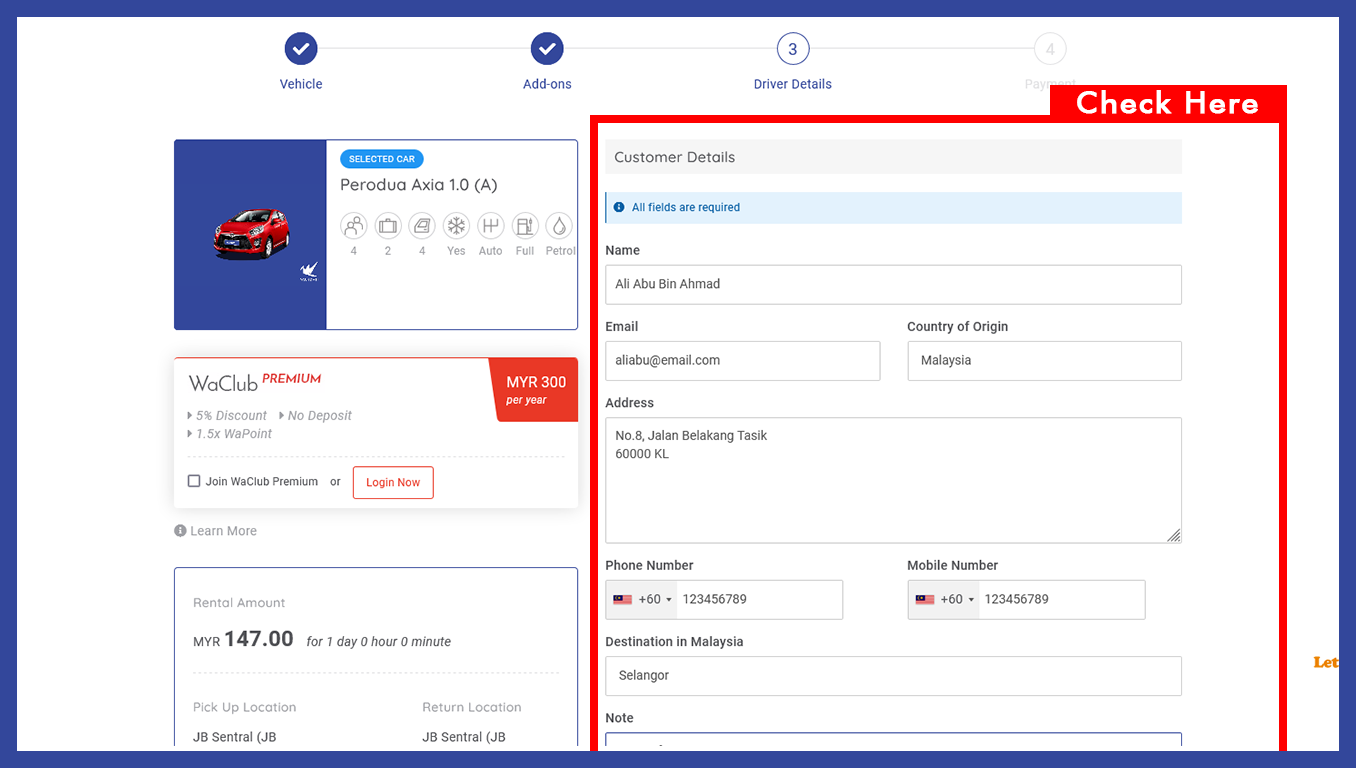Click the doors icon in car features

point(422,225)
